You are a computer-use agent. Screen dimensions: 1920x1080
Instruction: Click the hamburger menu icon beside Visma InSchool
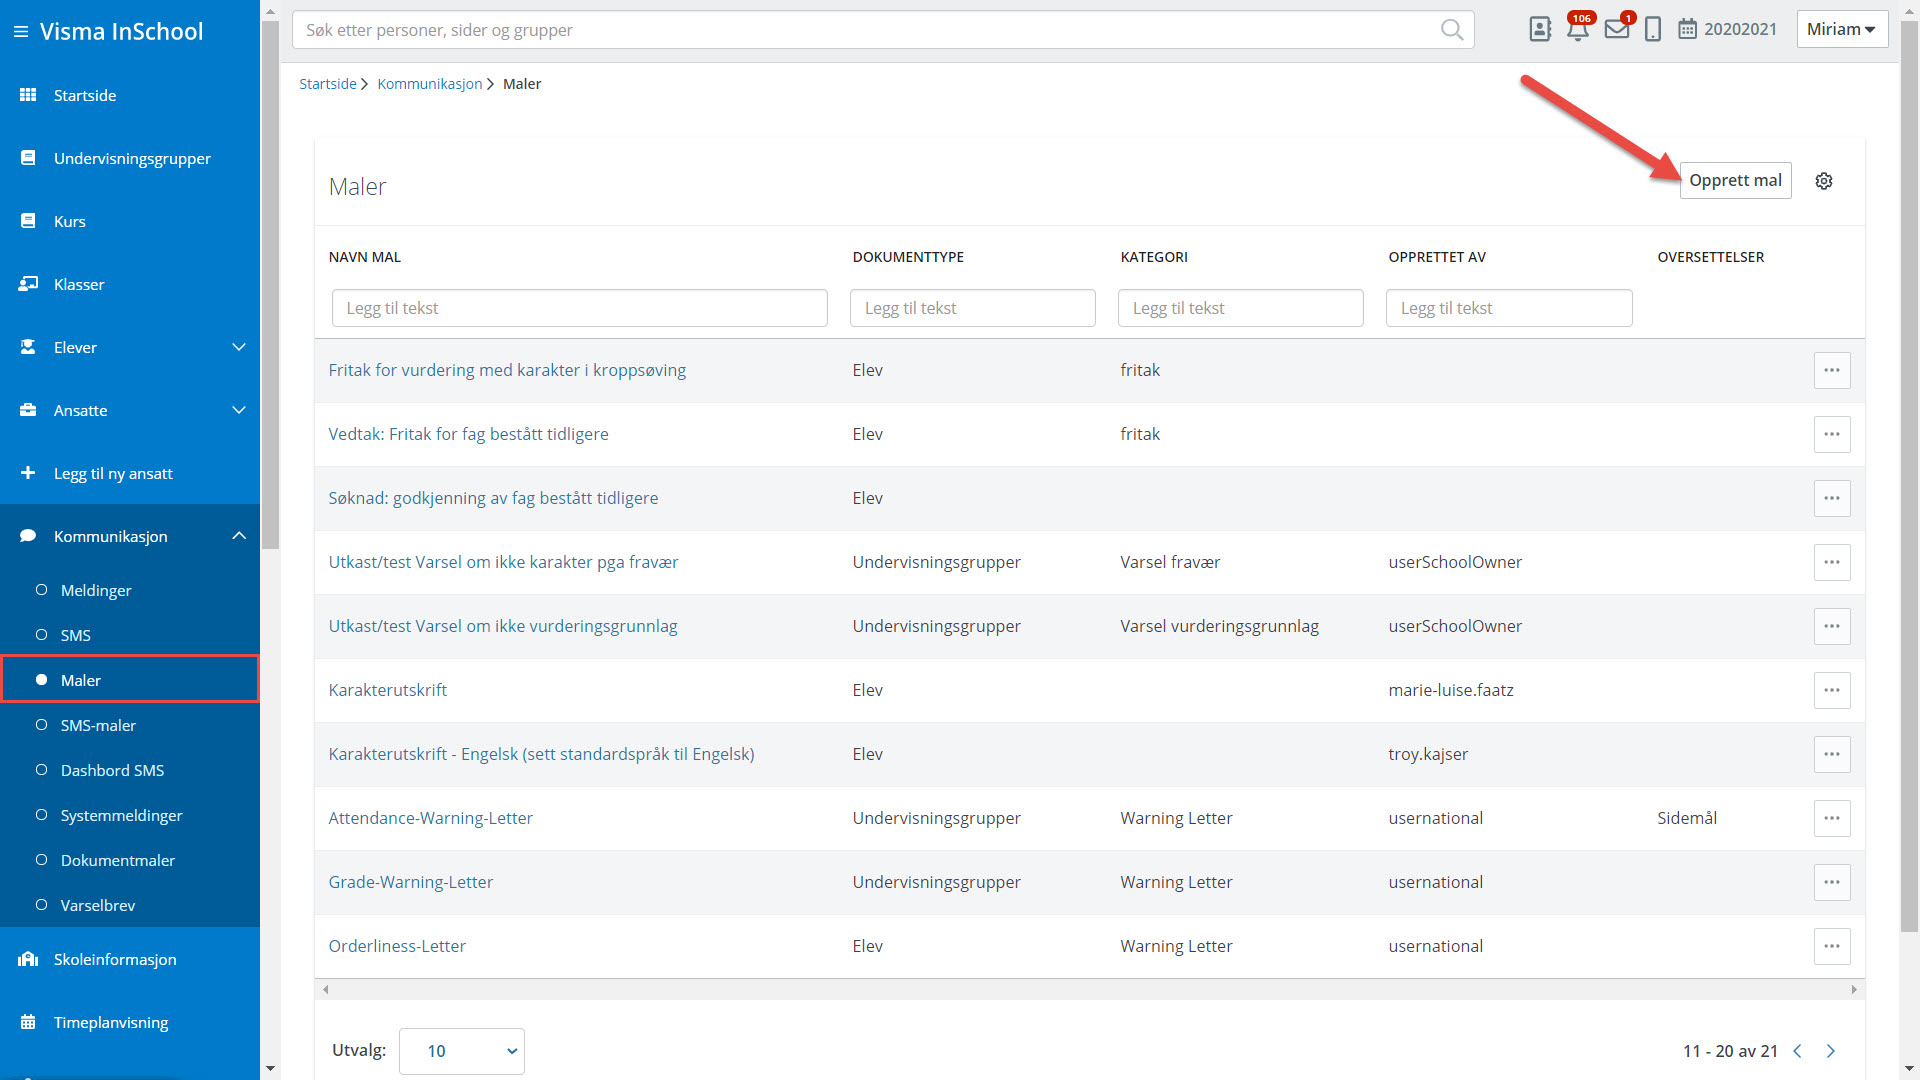click(20, 32)
